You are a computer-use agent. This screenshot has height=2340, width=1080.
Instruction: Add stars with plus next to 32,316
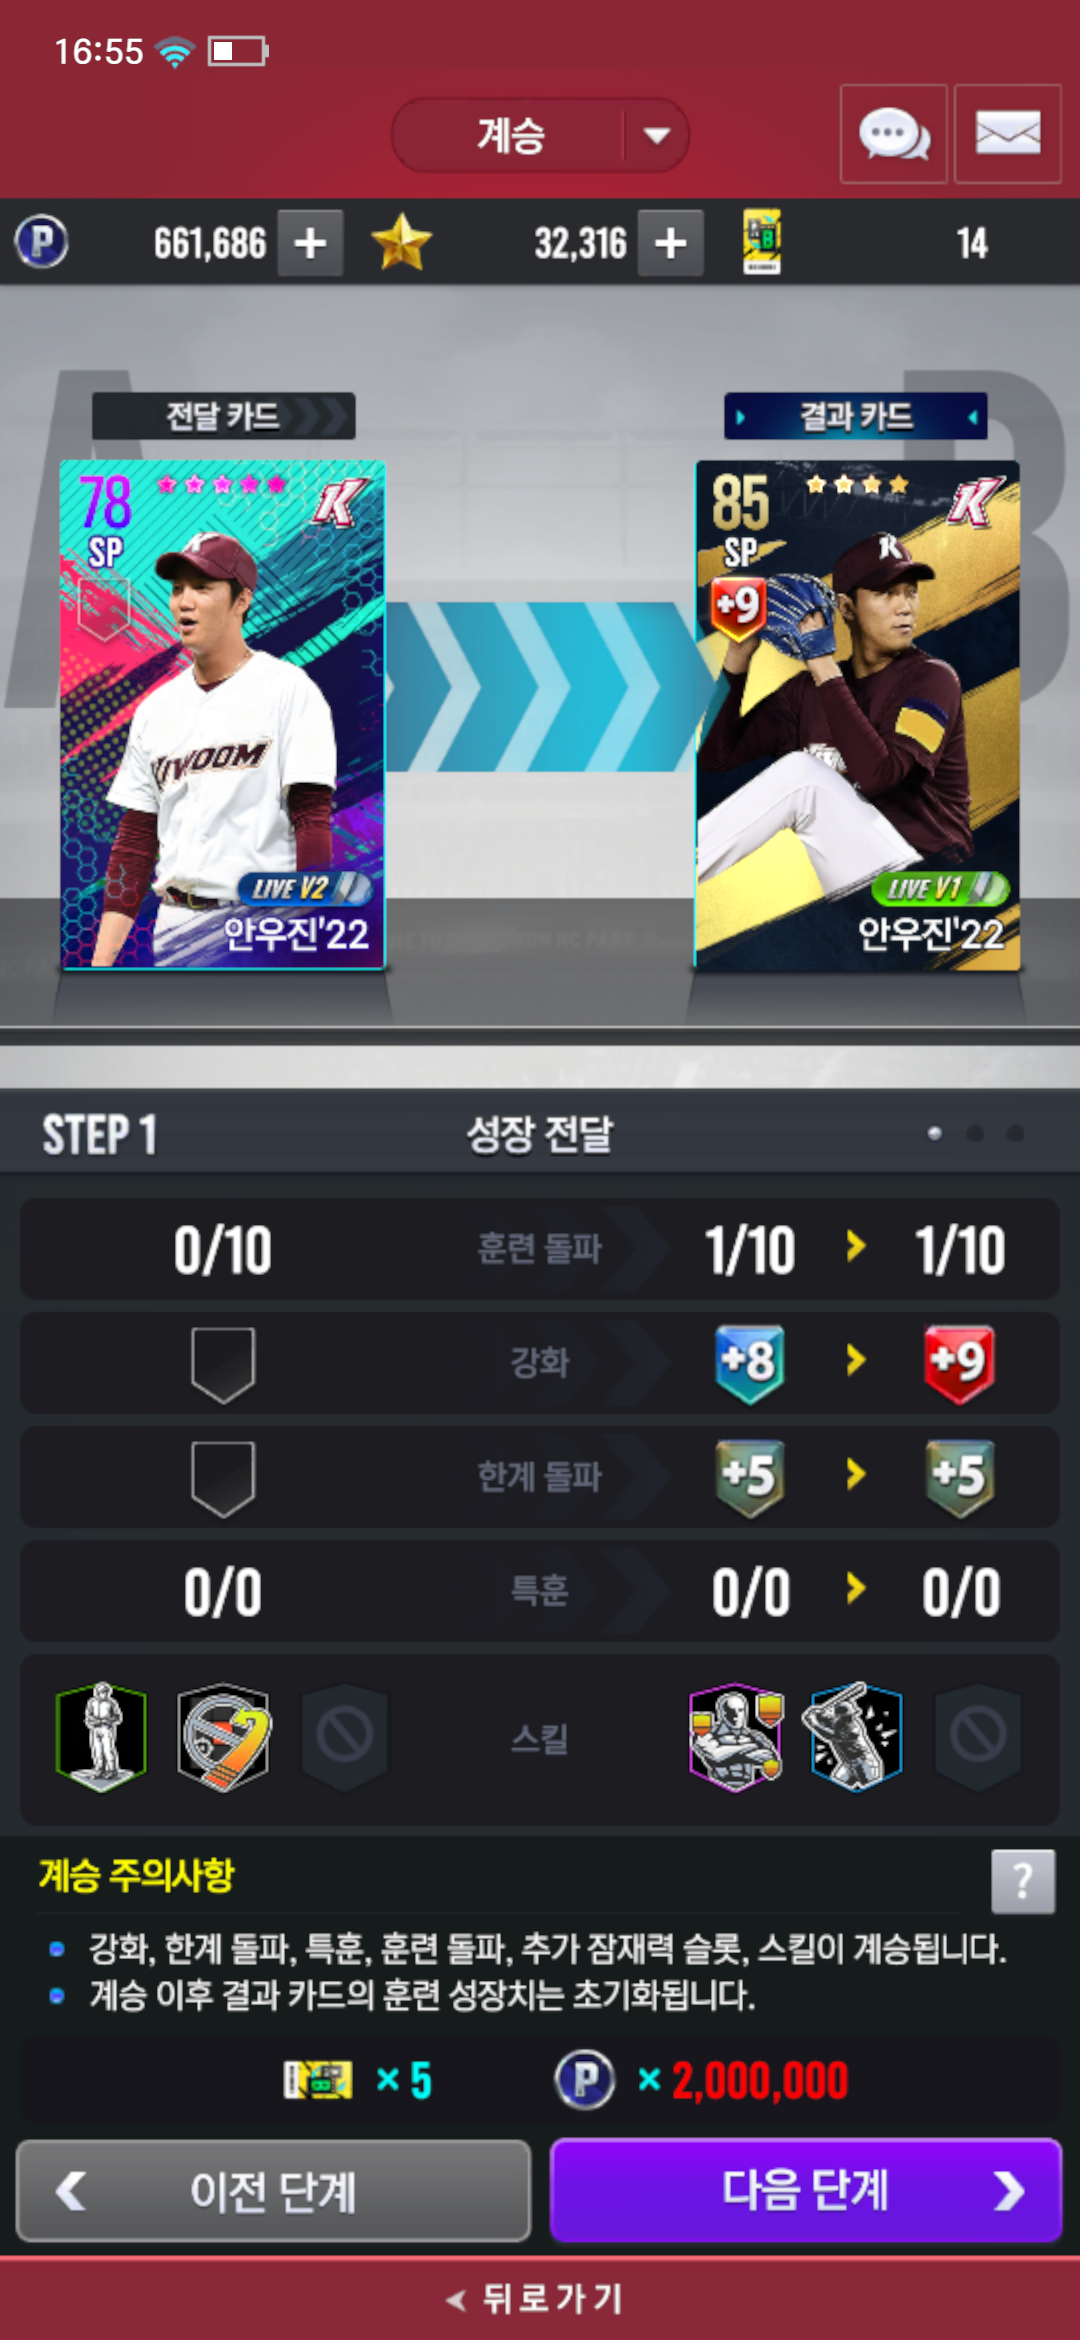[x=670, y=243]
